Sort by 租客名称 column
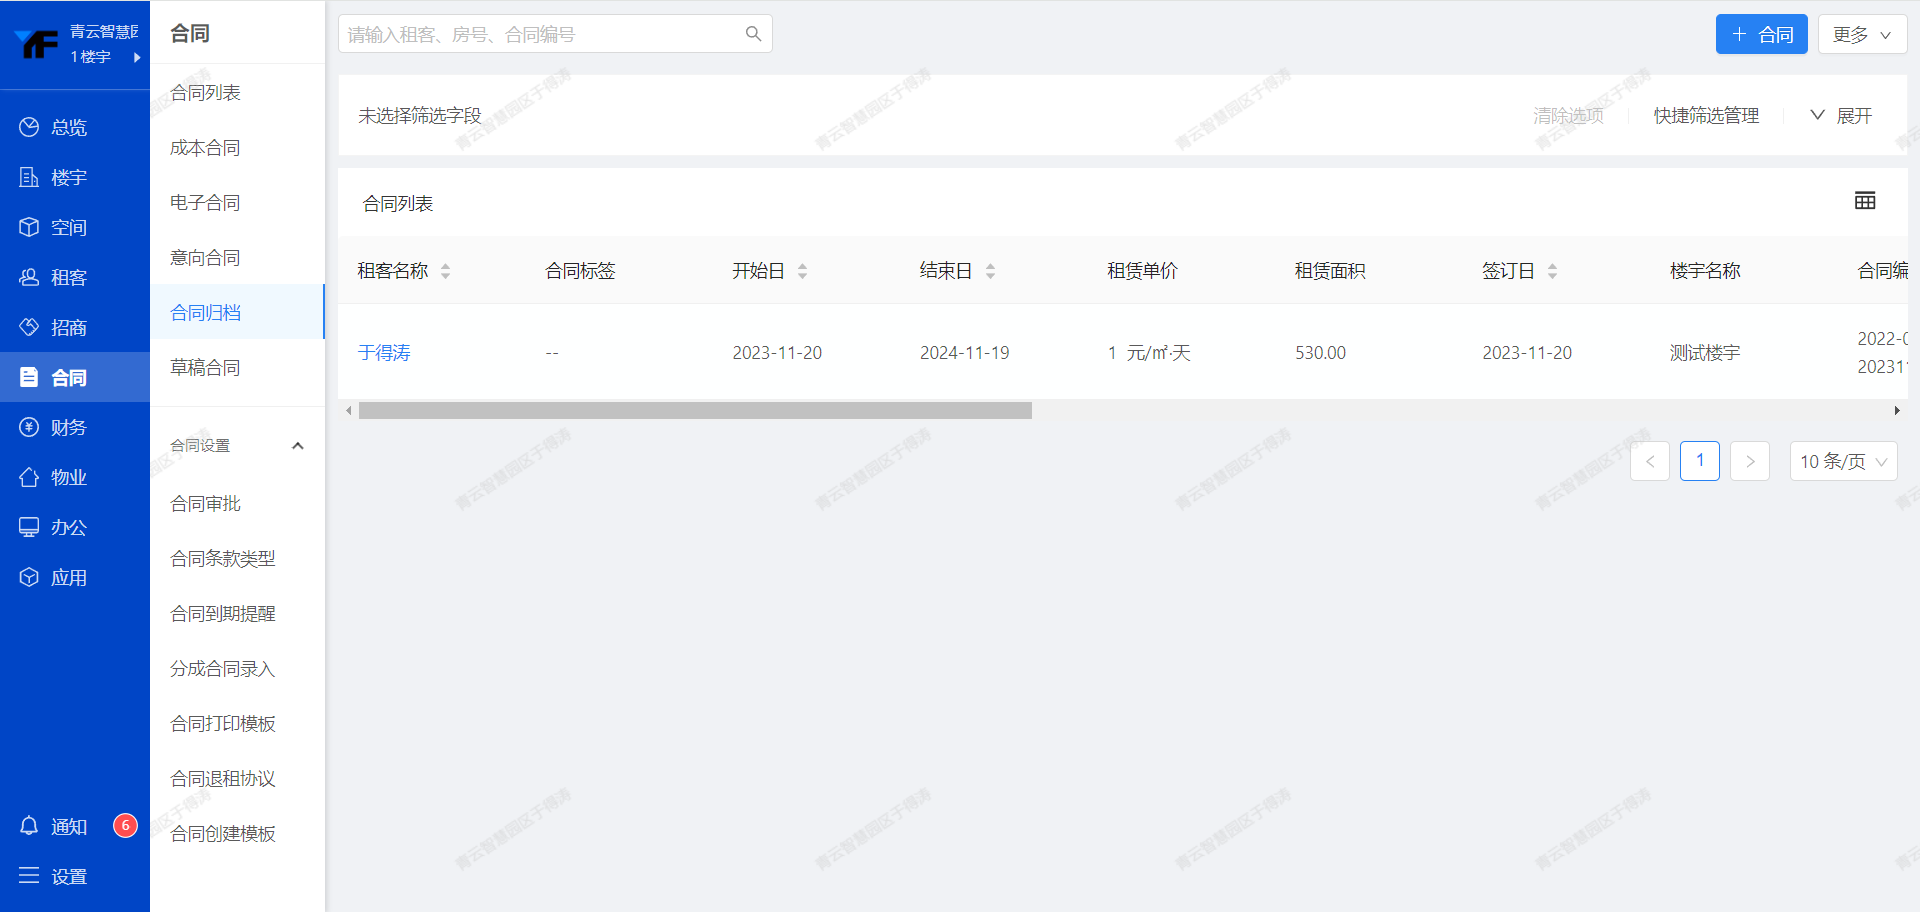Viewport: 1920px width, 912px height. pos(445,271)
